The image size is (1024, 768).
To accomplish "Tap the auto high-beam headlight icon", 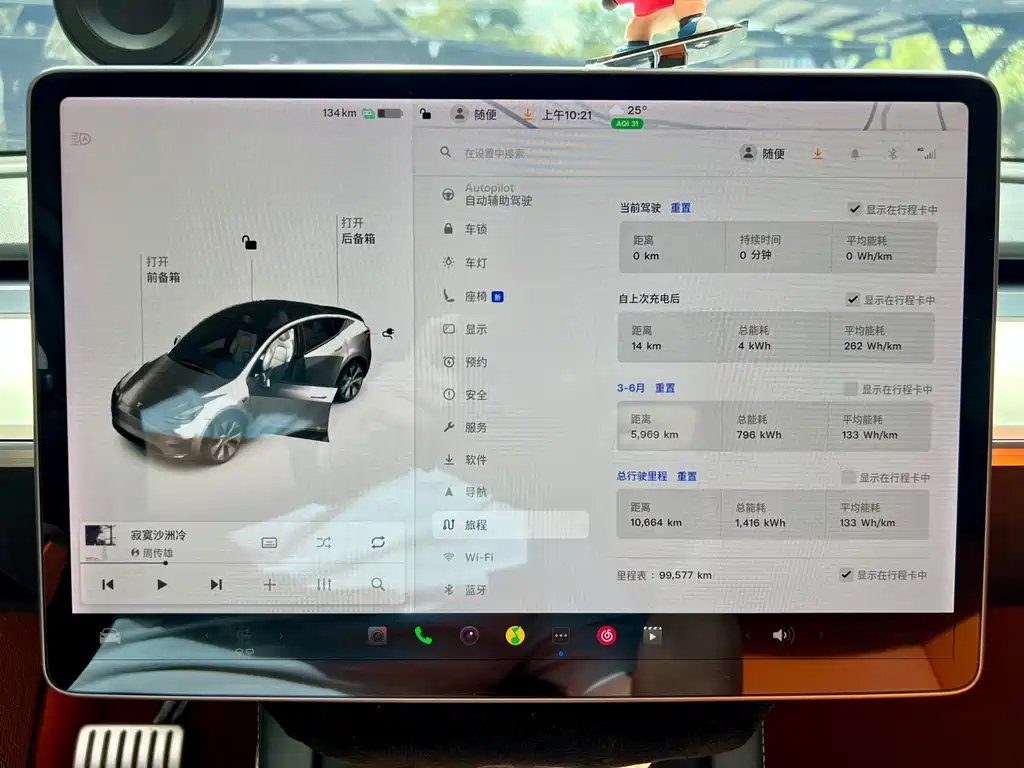I will (81, 138).
